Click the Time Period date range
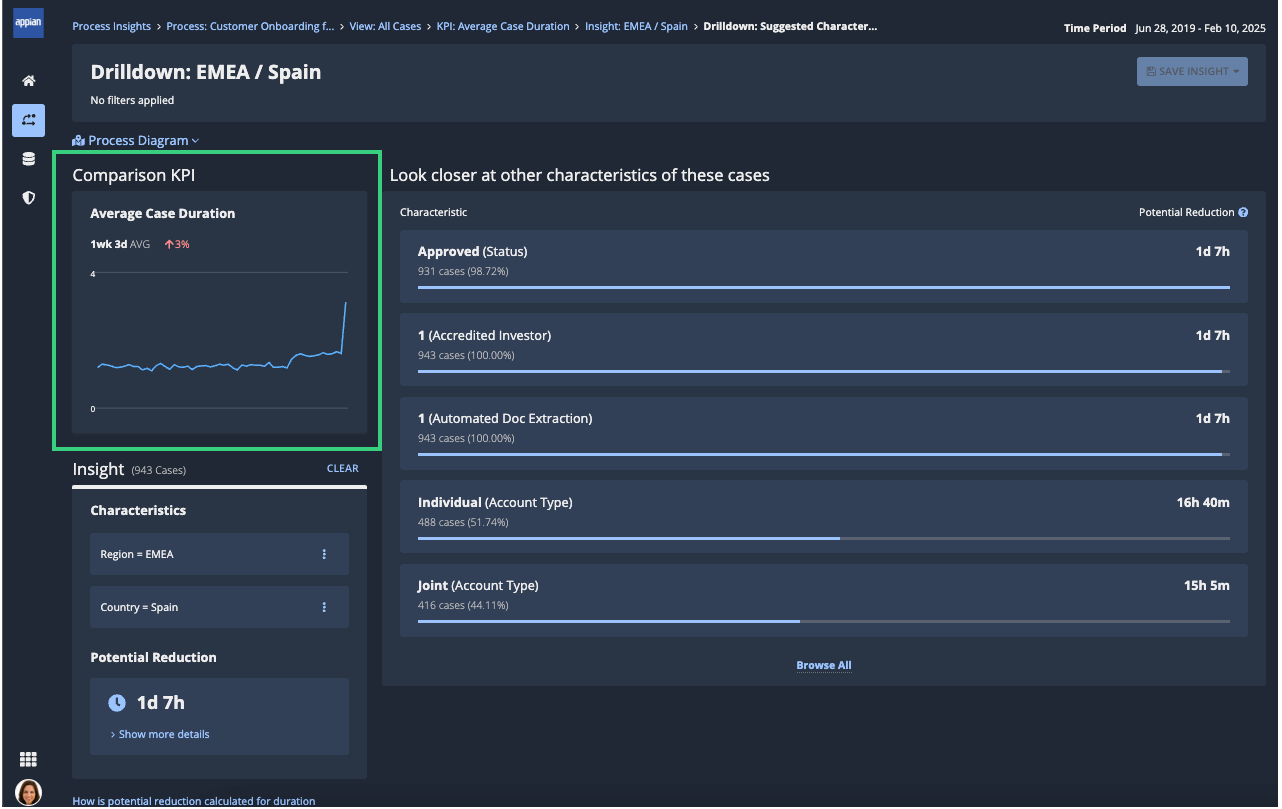 pyautogui.click(x=1201, y=28)
